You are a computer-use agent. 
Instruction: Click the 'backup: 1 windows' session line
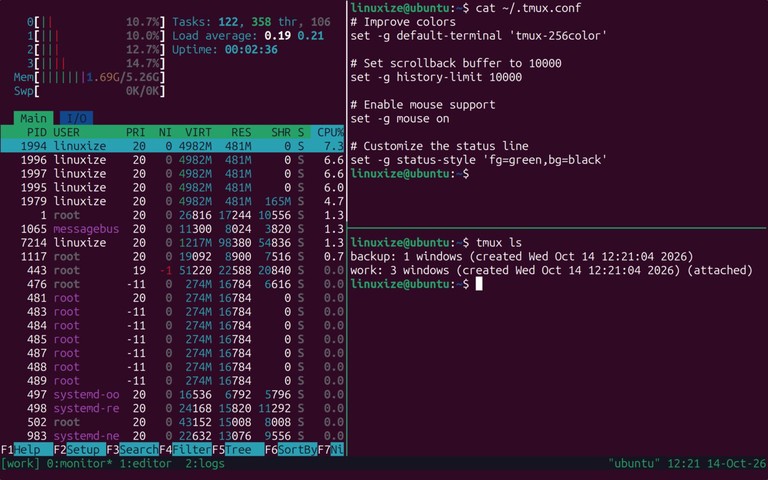(x=522, y=256)
